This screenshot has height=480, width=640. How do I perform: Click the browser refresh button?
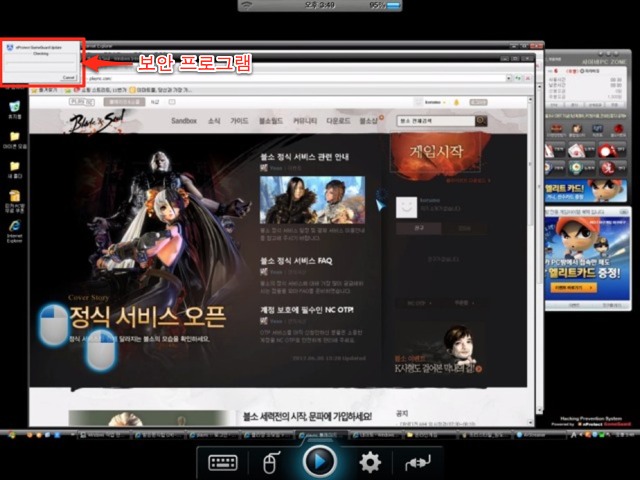[518, 78]
